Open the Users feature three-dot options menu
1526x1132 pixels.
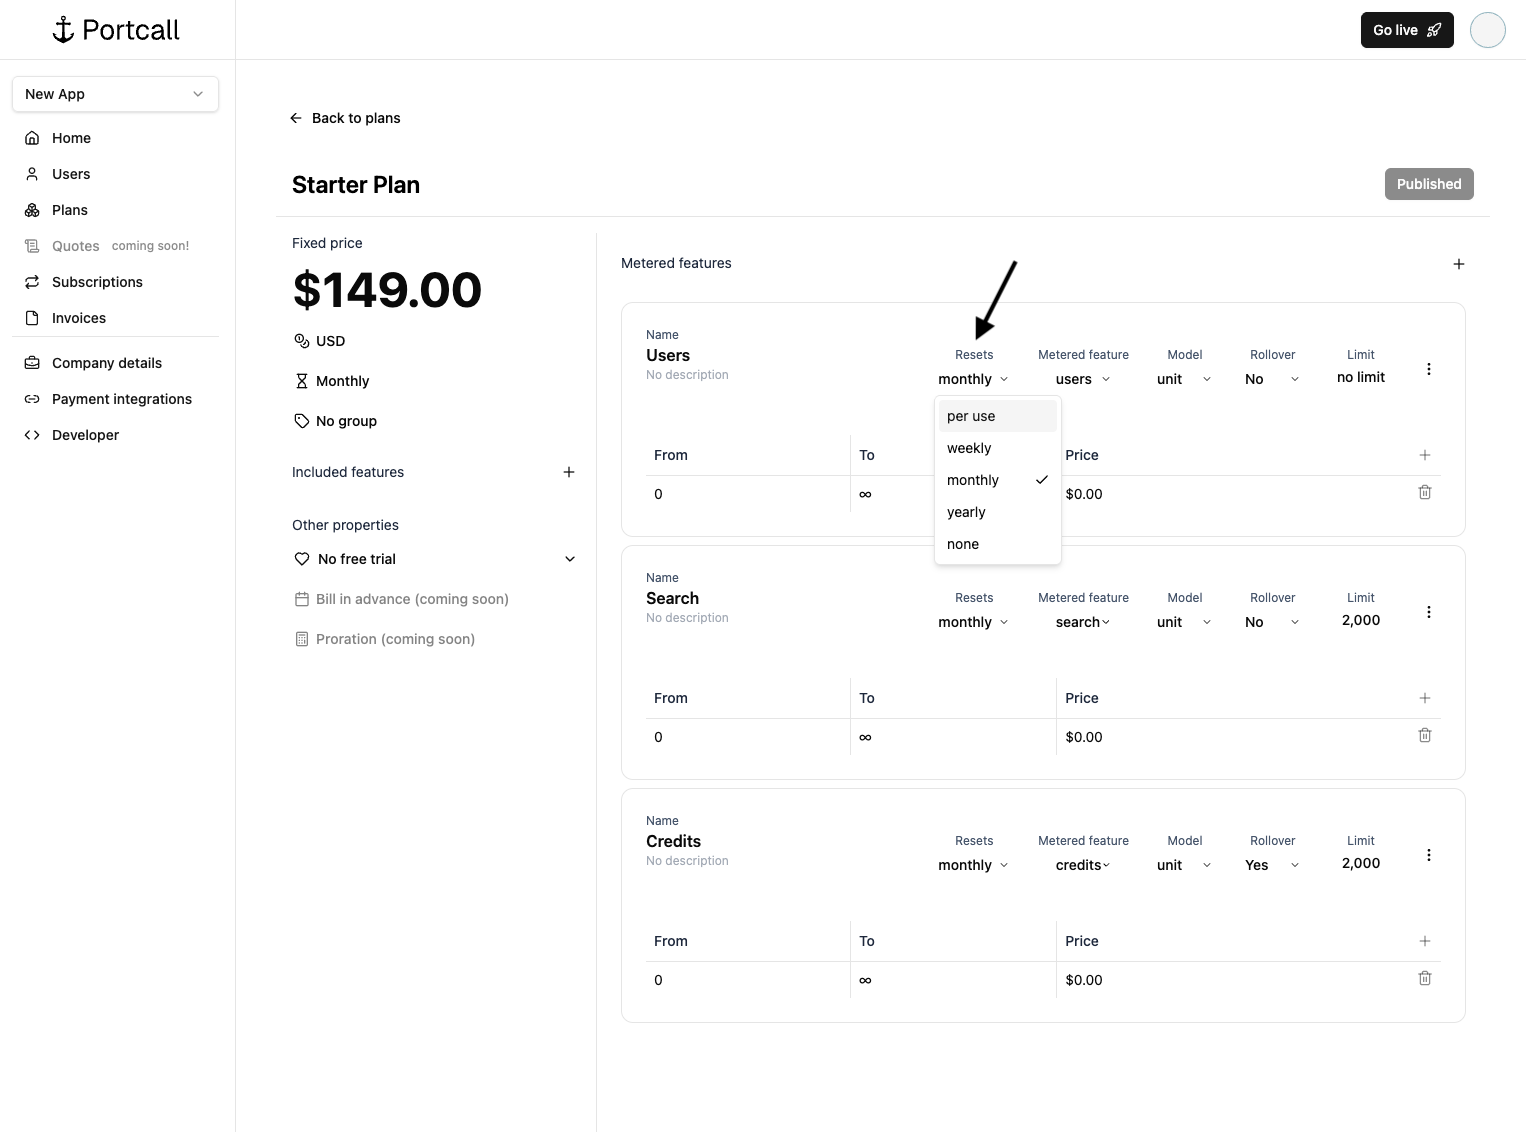pyautogui.click(x=1428, y=369)
